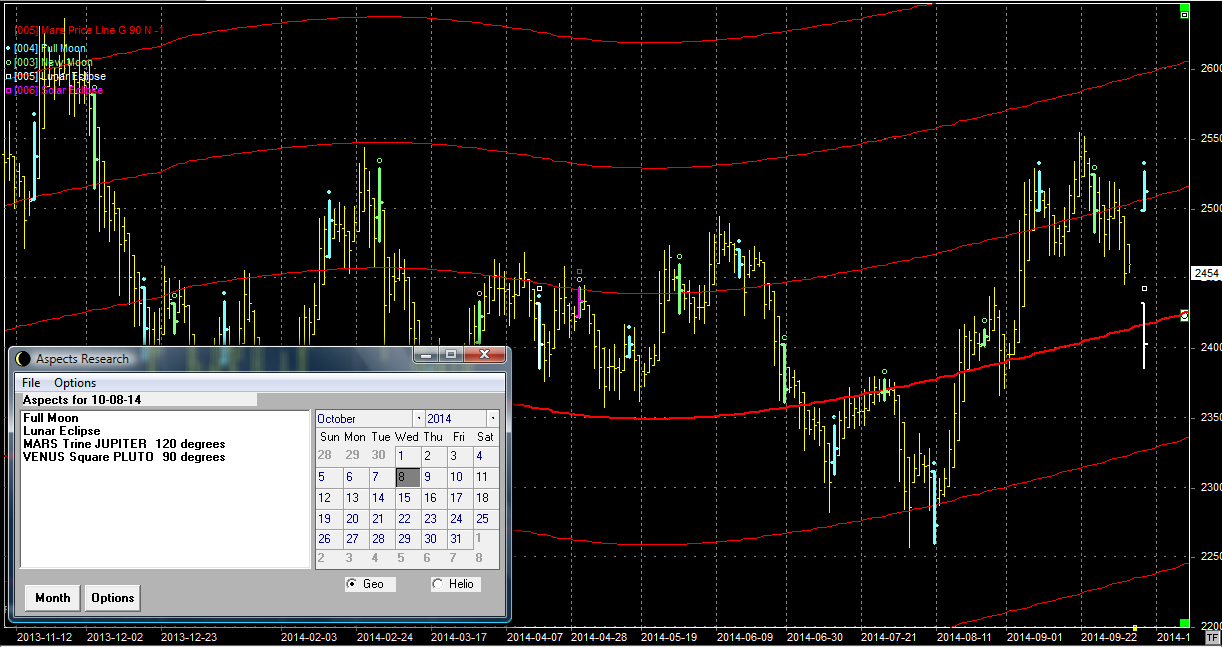Click the green square at top of price scale
Screen dimensions: 1222x647
[x=1185, y=14]
